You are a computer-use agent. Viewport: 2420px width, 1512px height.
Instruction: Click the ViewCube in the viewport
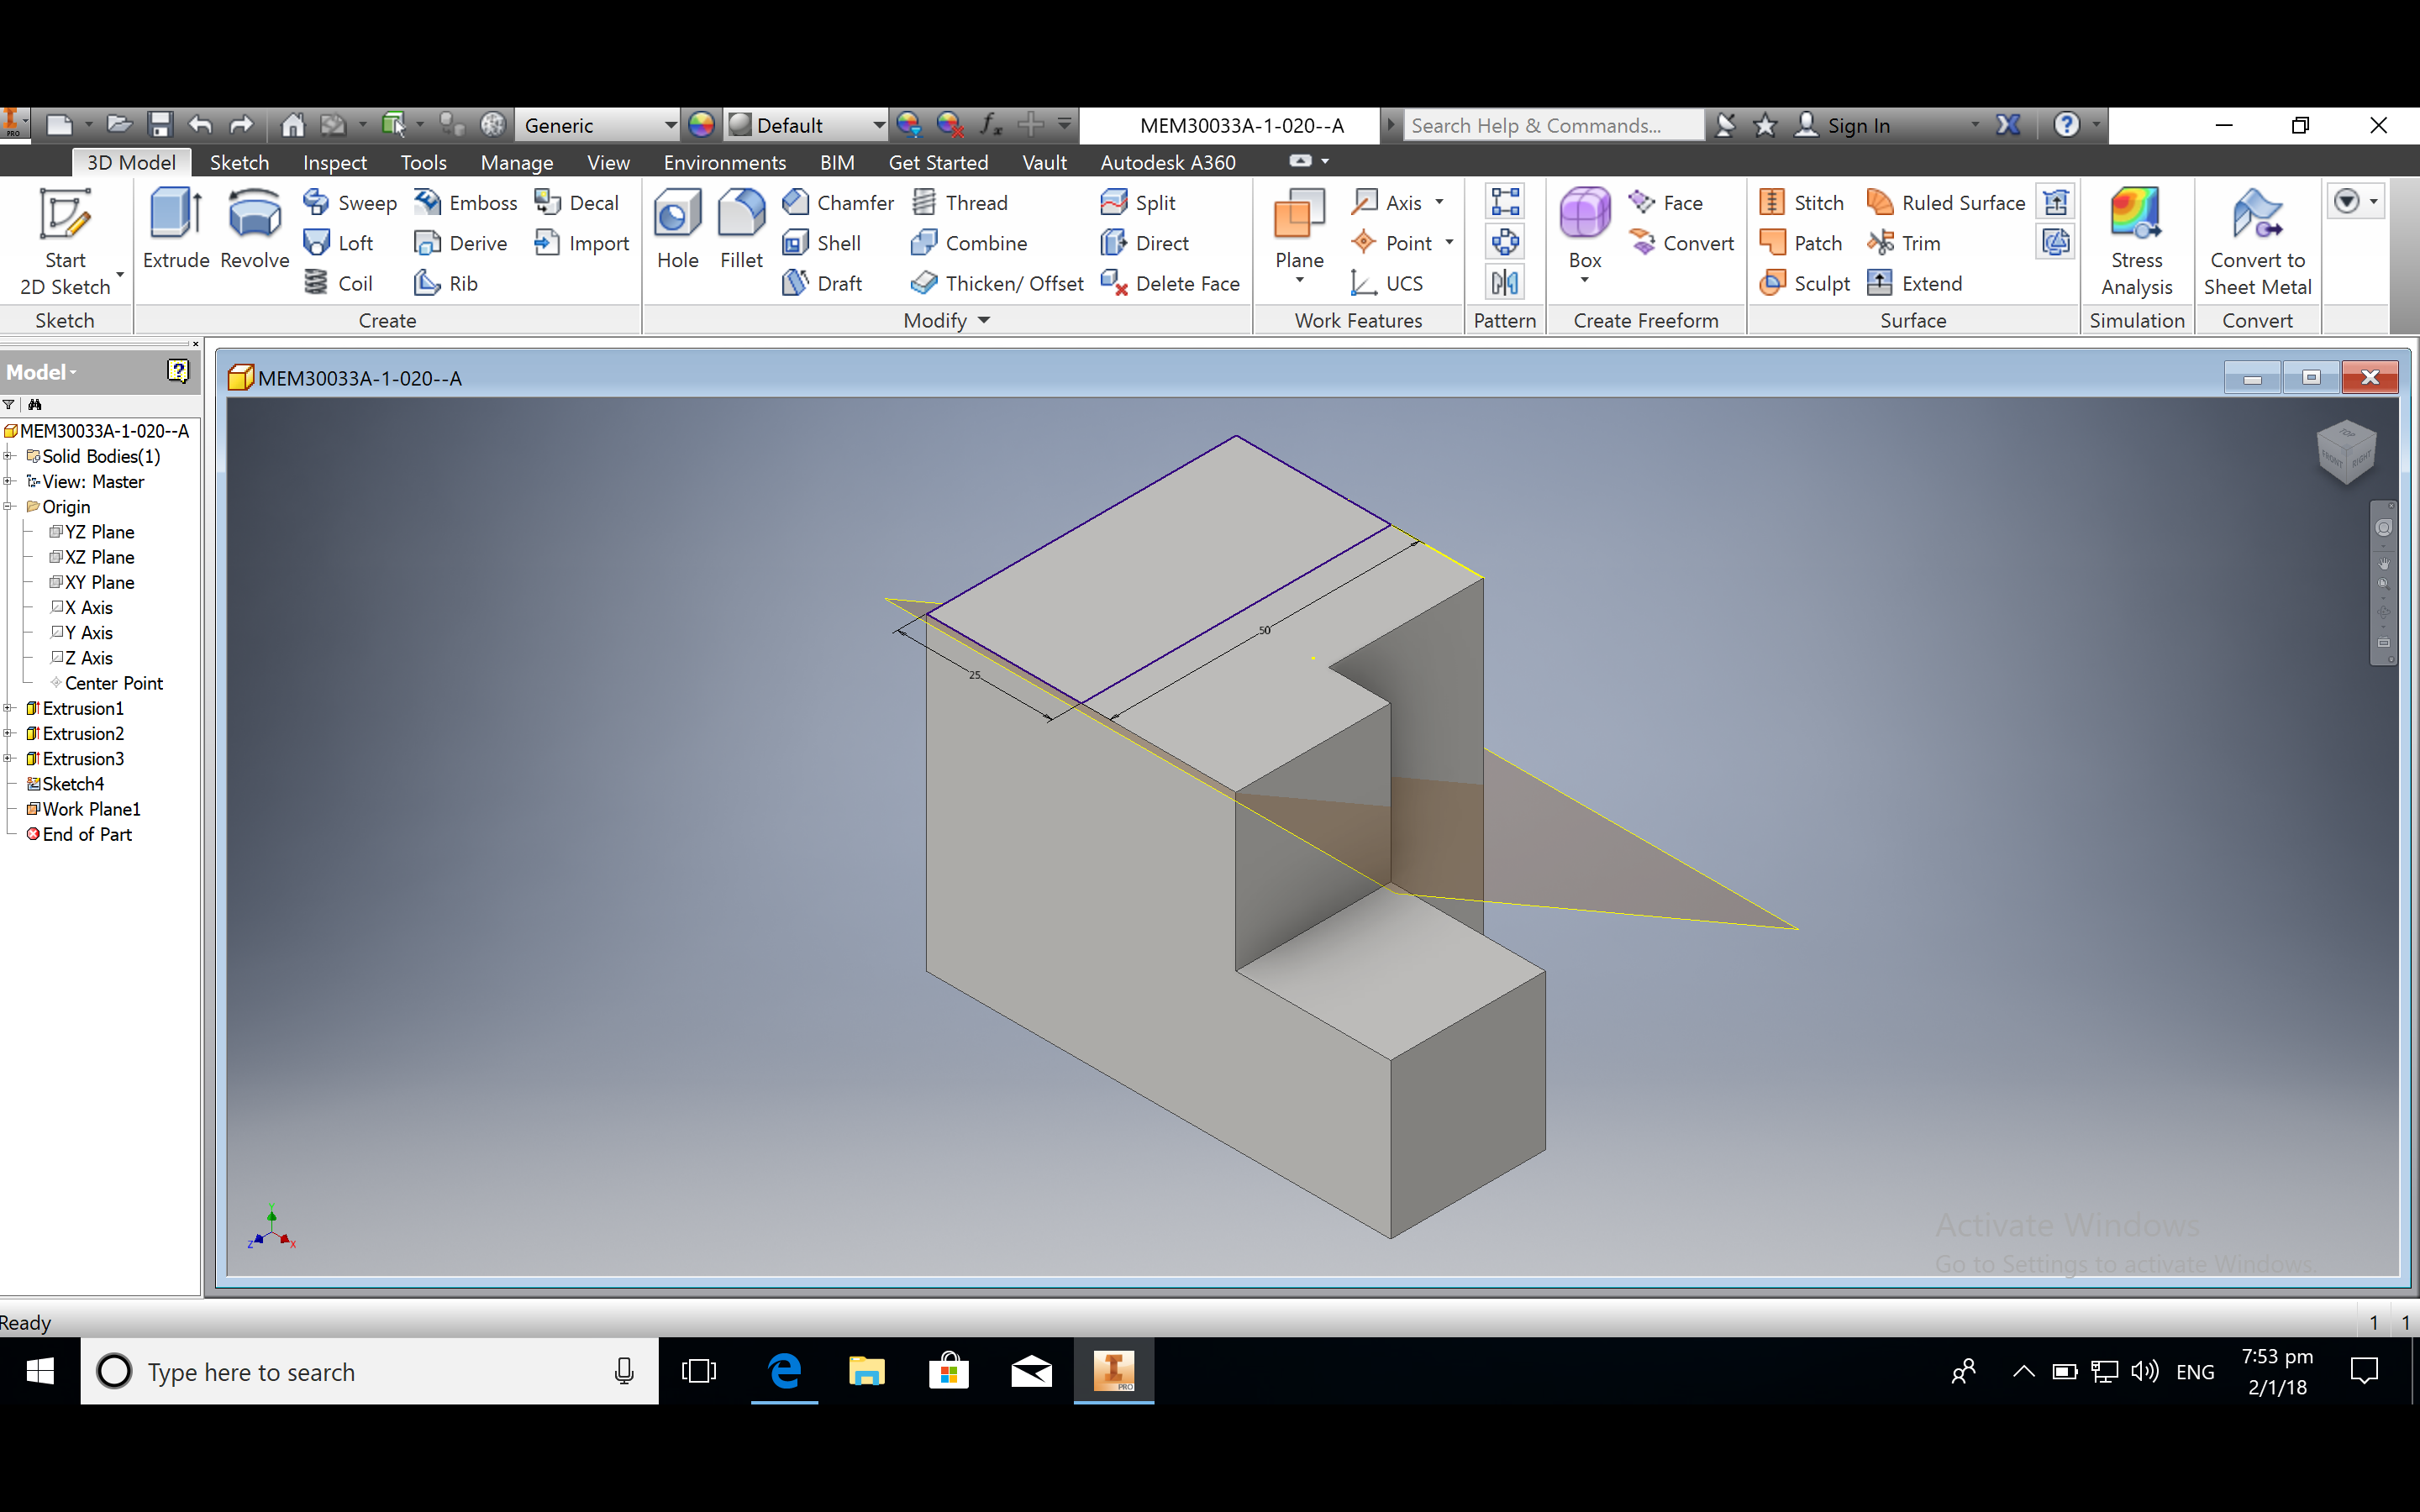(x=2346, y=452)
